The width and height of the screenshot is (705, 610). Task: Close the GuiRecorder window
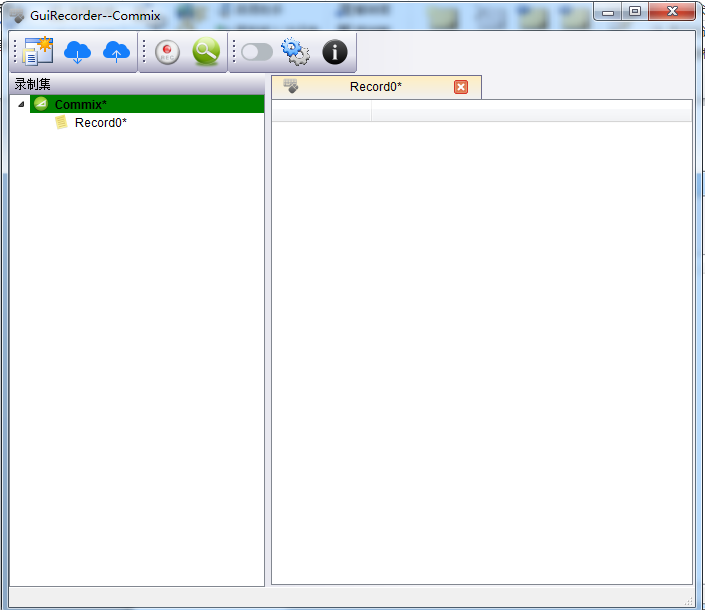pyautogui.click(x=672, y=12)
